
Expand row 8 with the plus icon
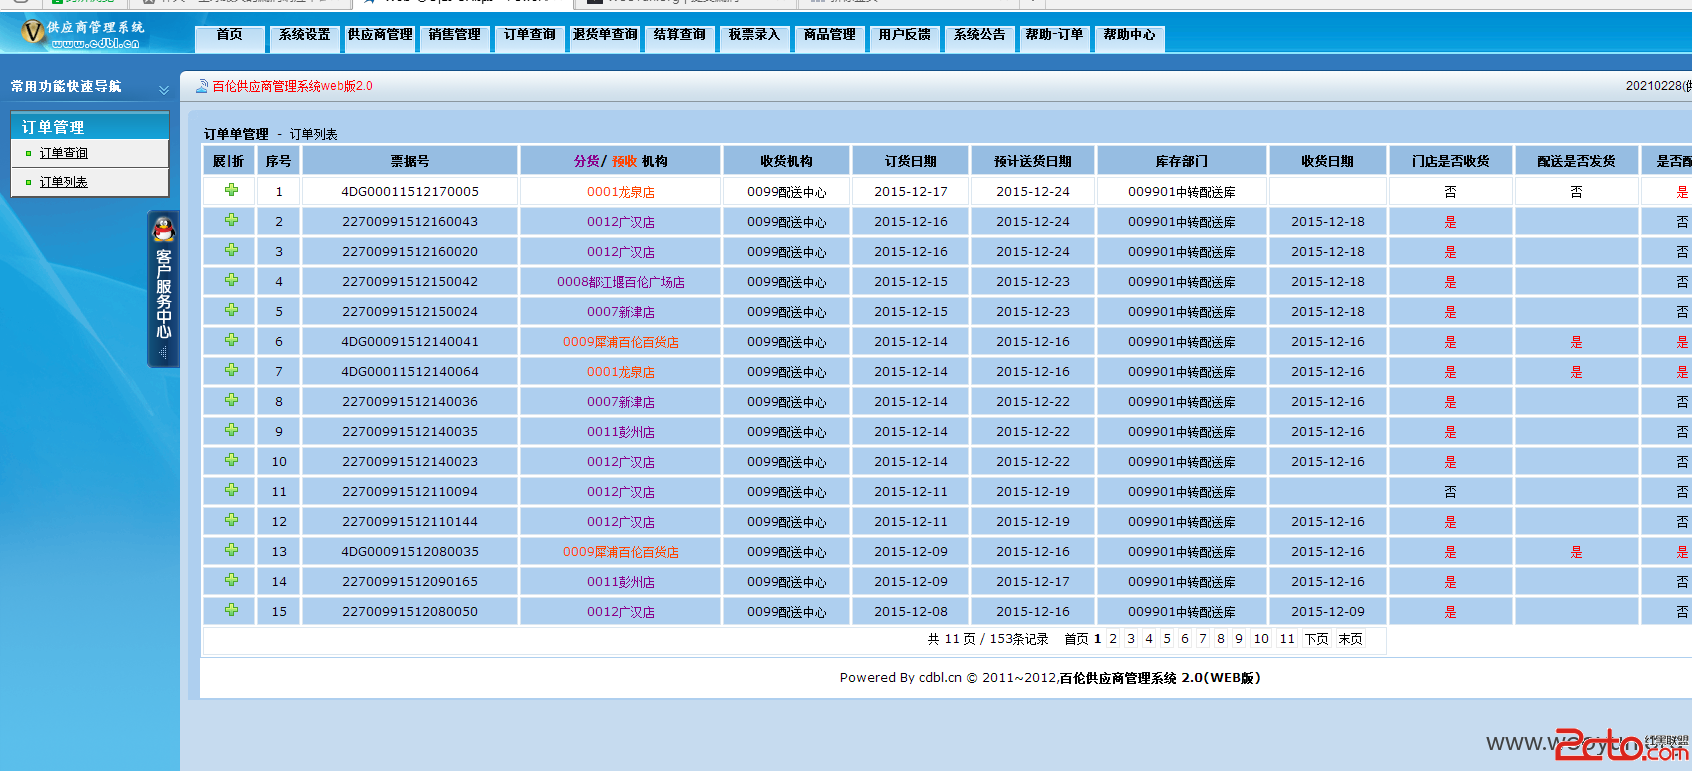pos(231,400)
